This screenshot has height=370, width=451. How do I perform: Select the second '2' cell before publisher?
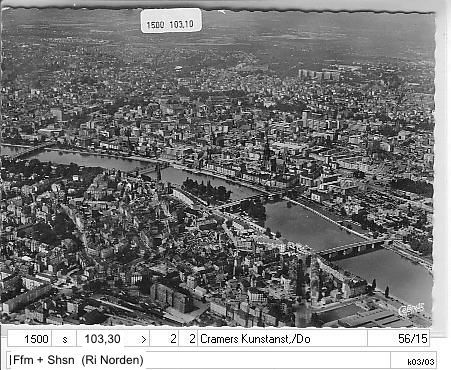pos(188,339)
